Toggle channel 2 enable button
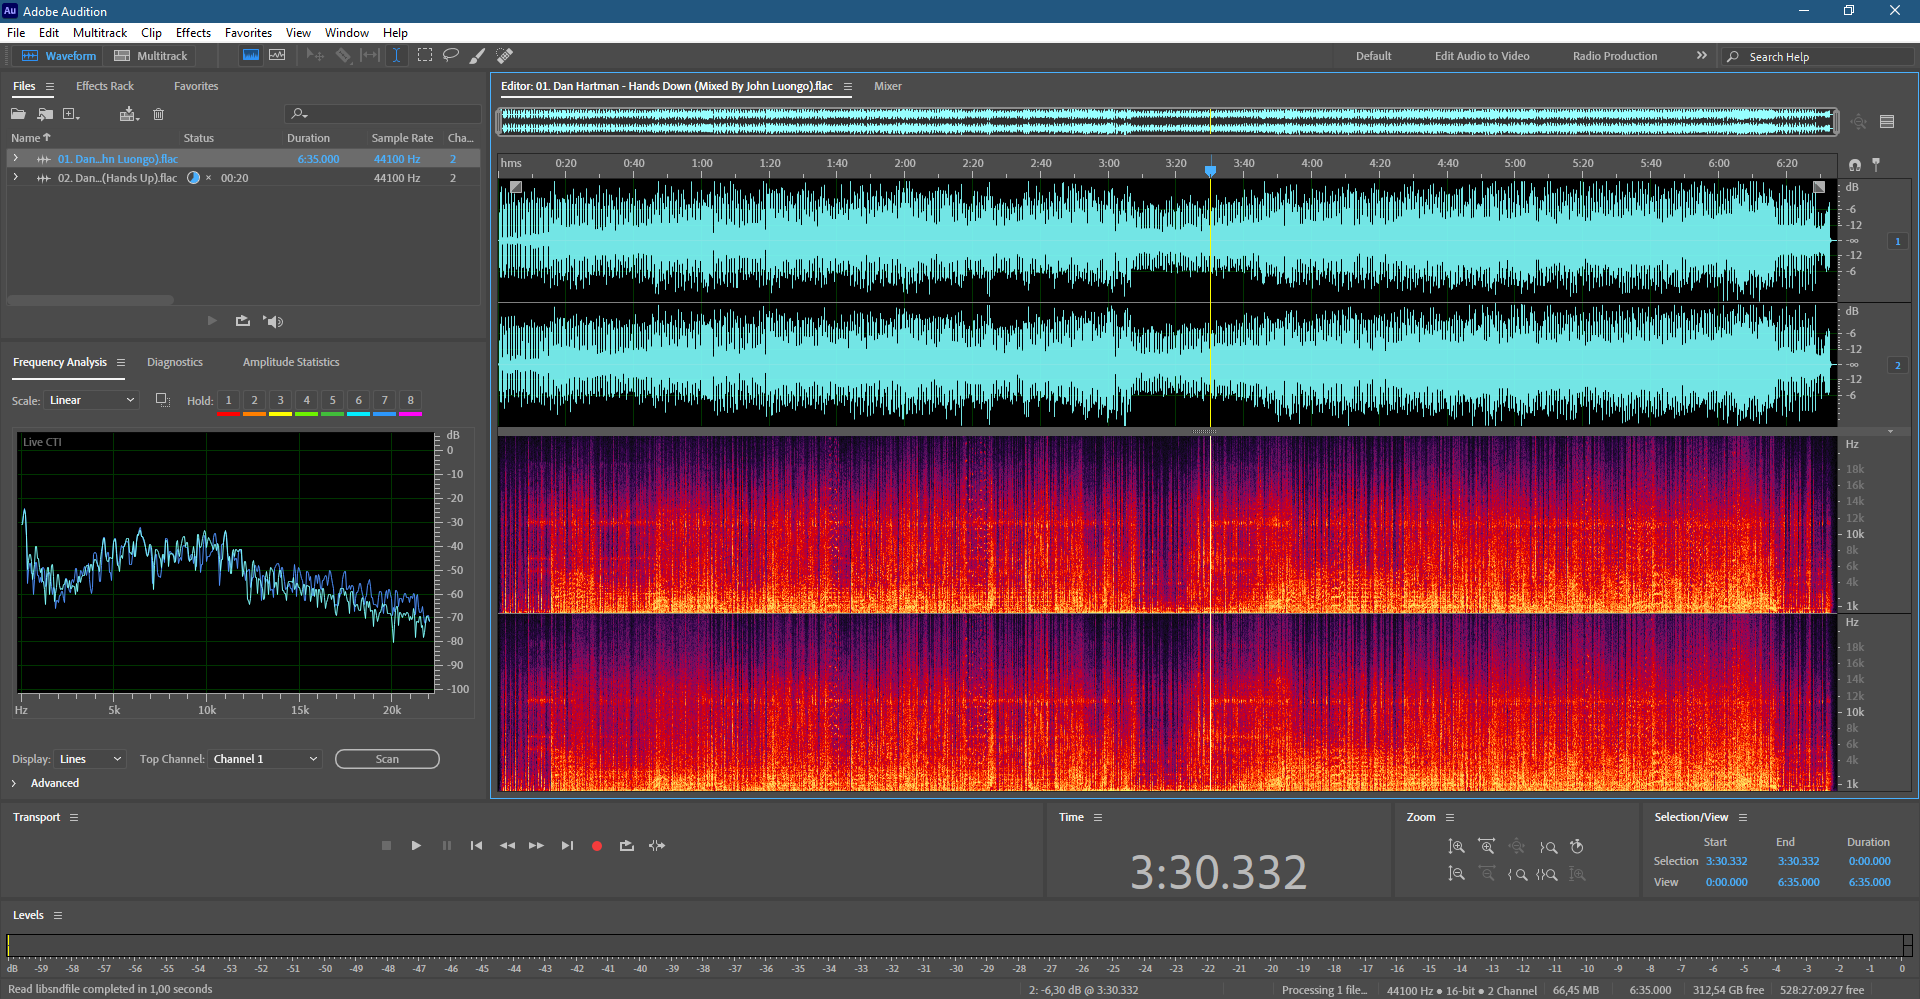1920x999 pixels. click(1897, 365)
